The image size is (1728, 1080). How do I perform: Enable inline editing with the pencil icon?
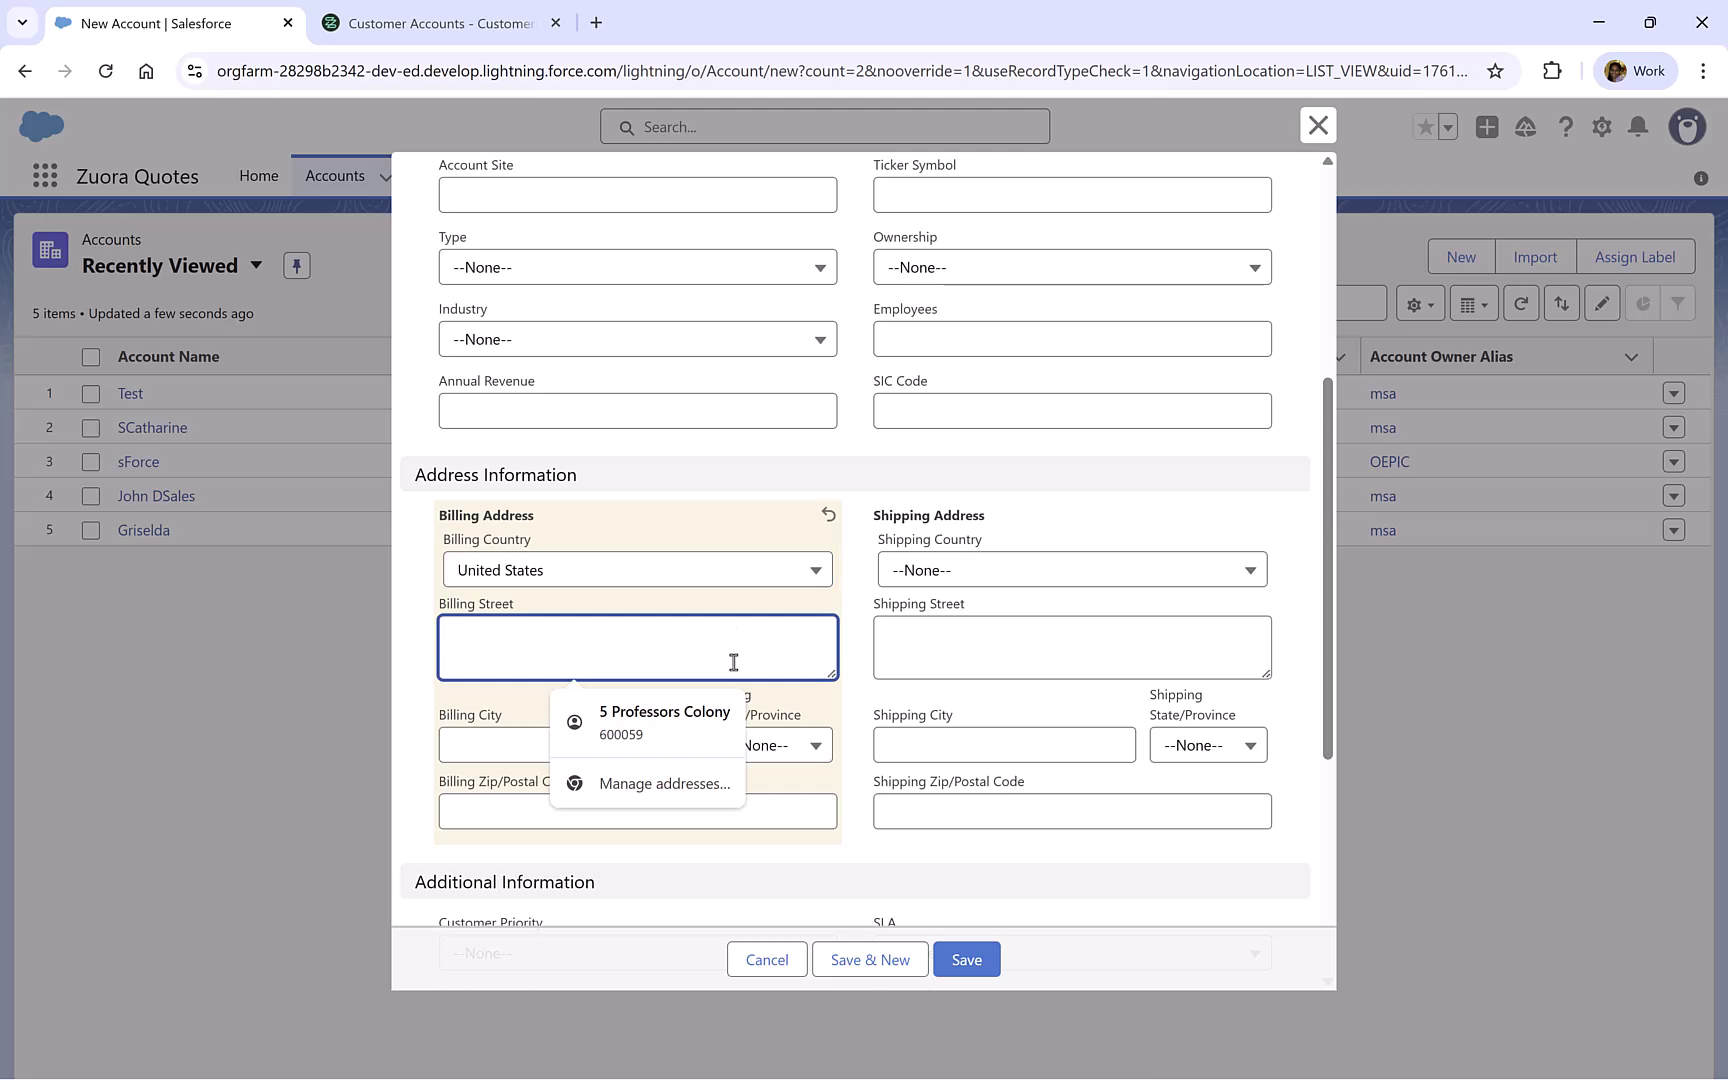pos(1602,302)
